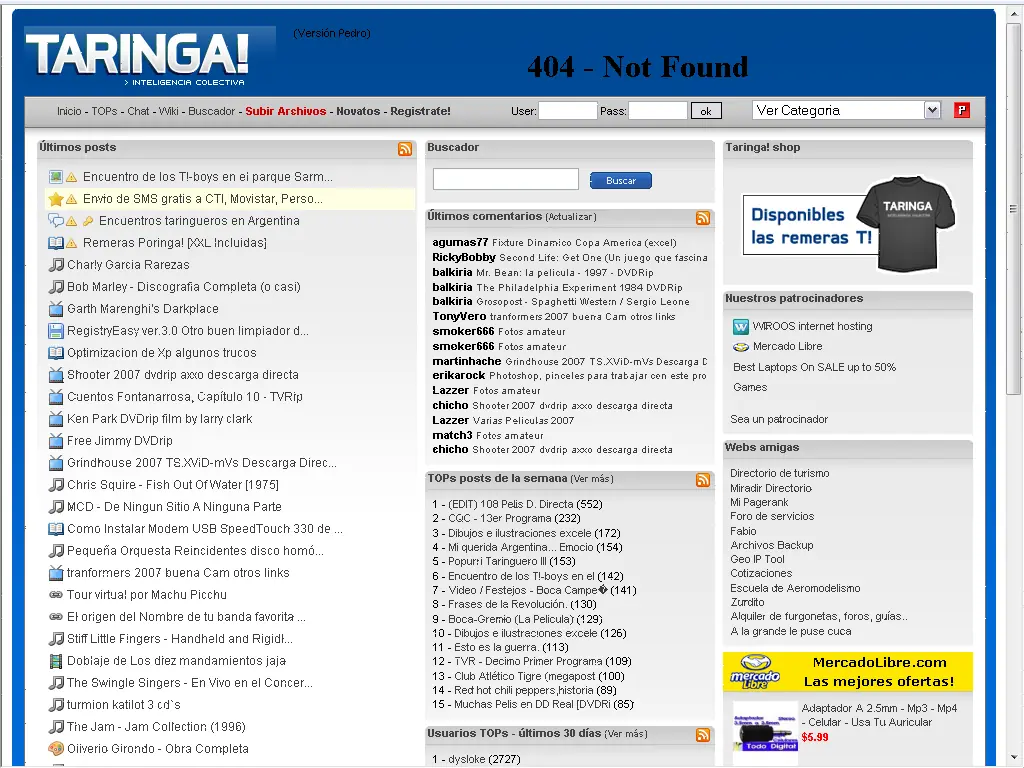This screenshot has height=768, width=1024.
Task: Click the chat bubble icon on Encuentros taringueros row
Action: tap(56, 221)
